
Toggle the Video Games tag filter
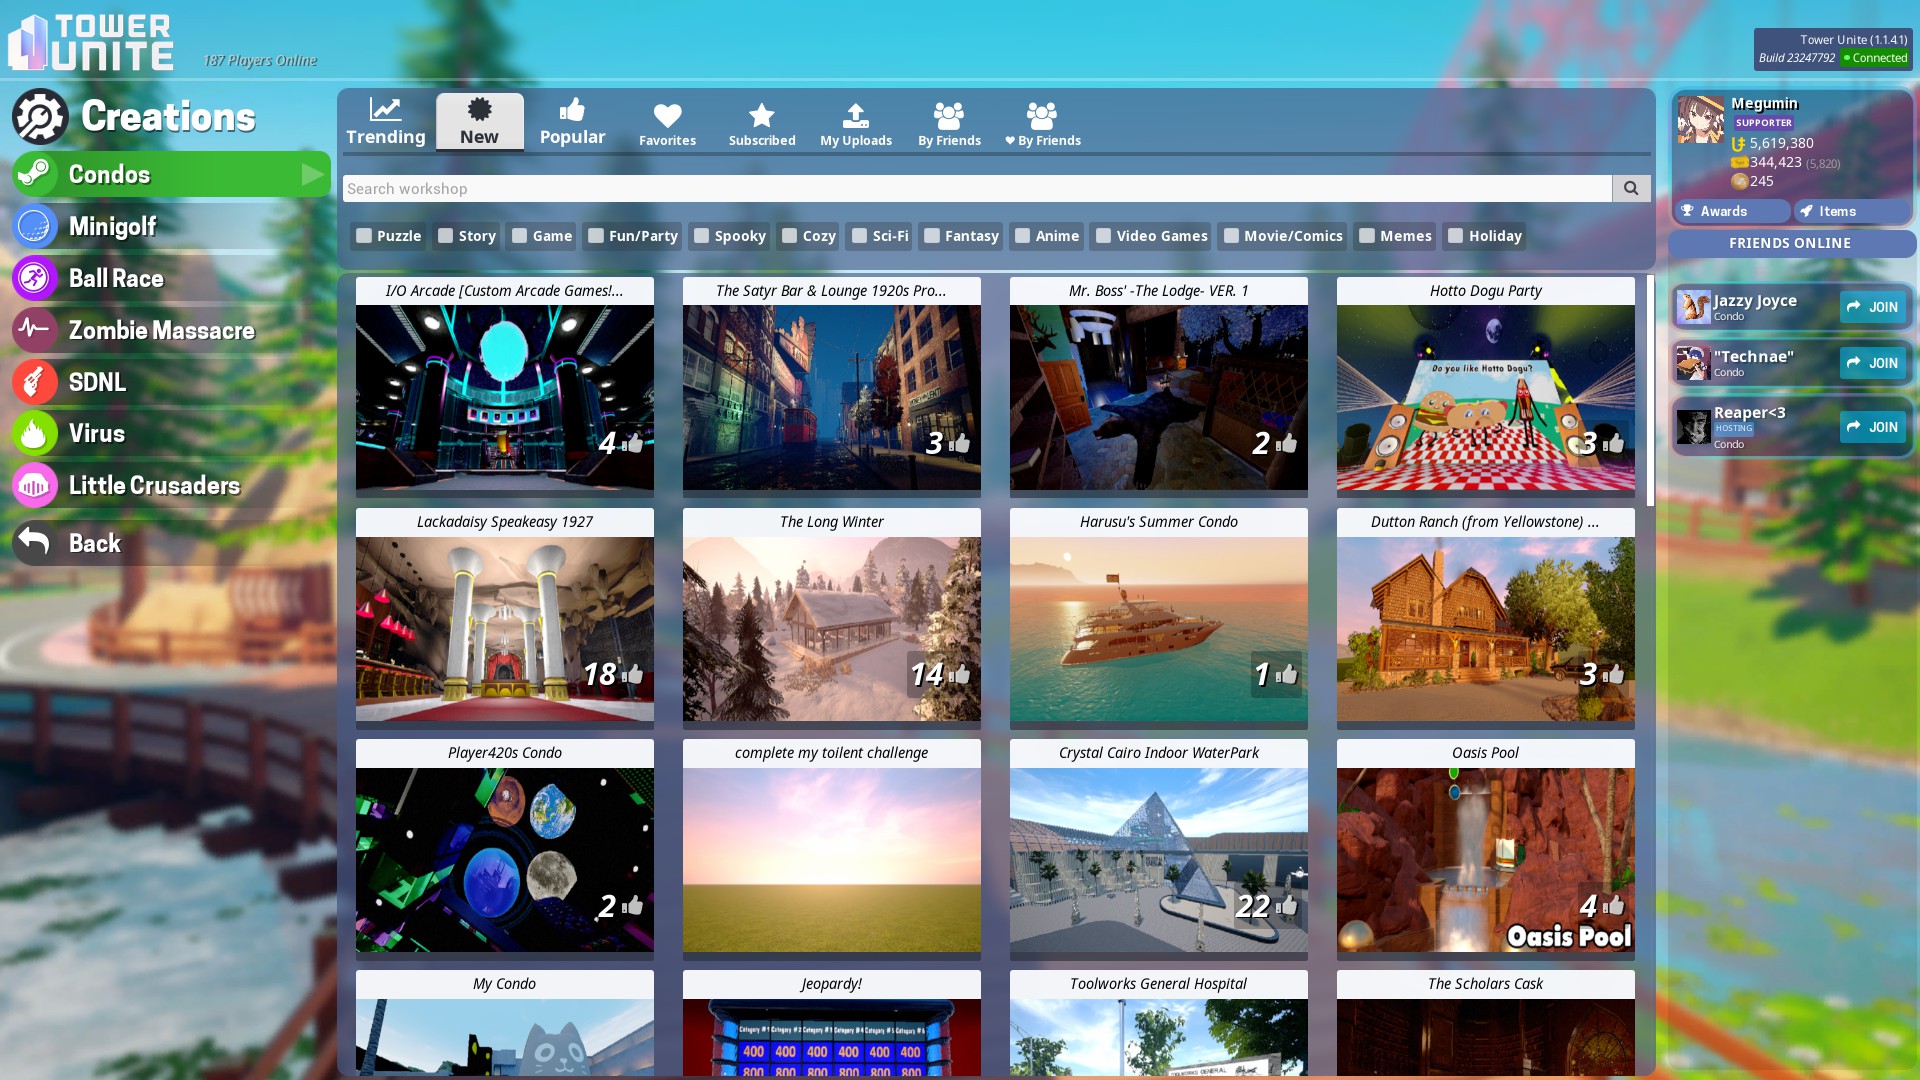[1104, 236]
